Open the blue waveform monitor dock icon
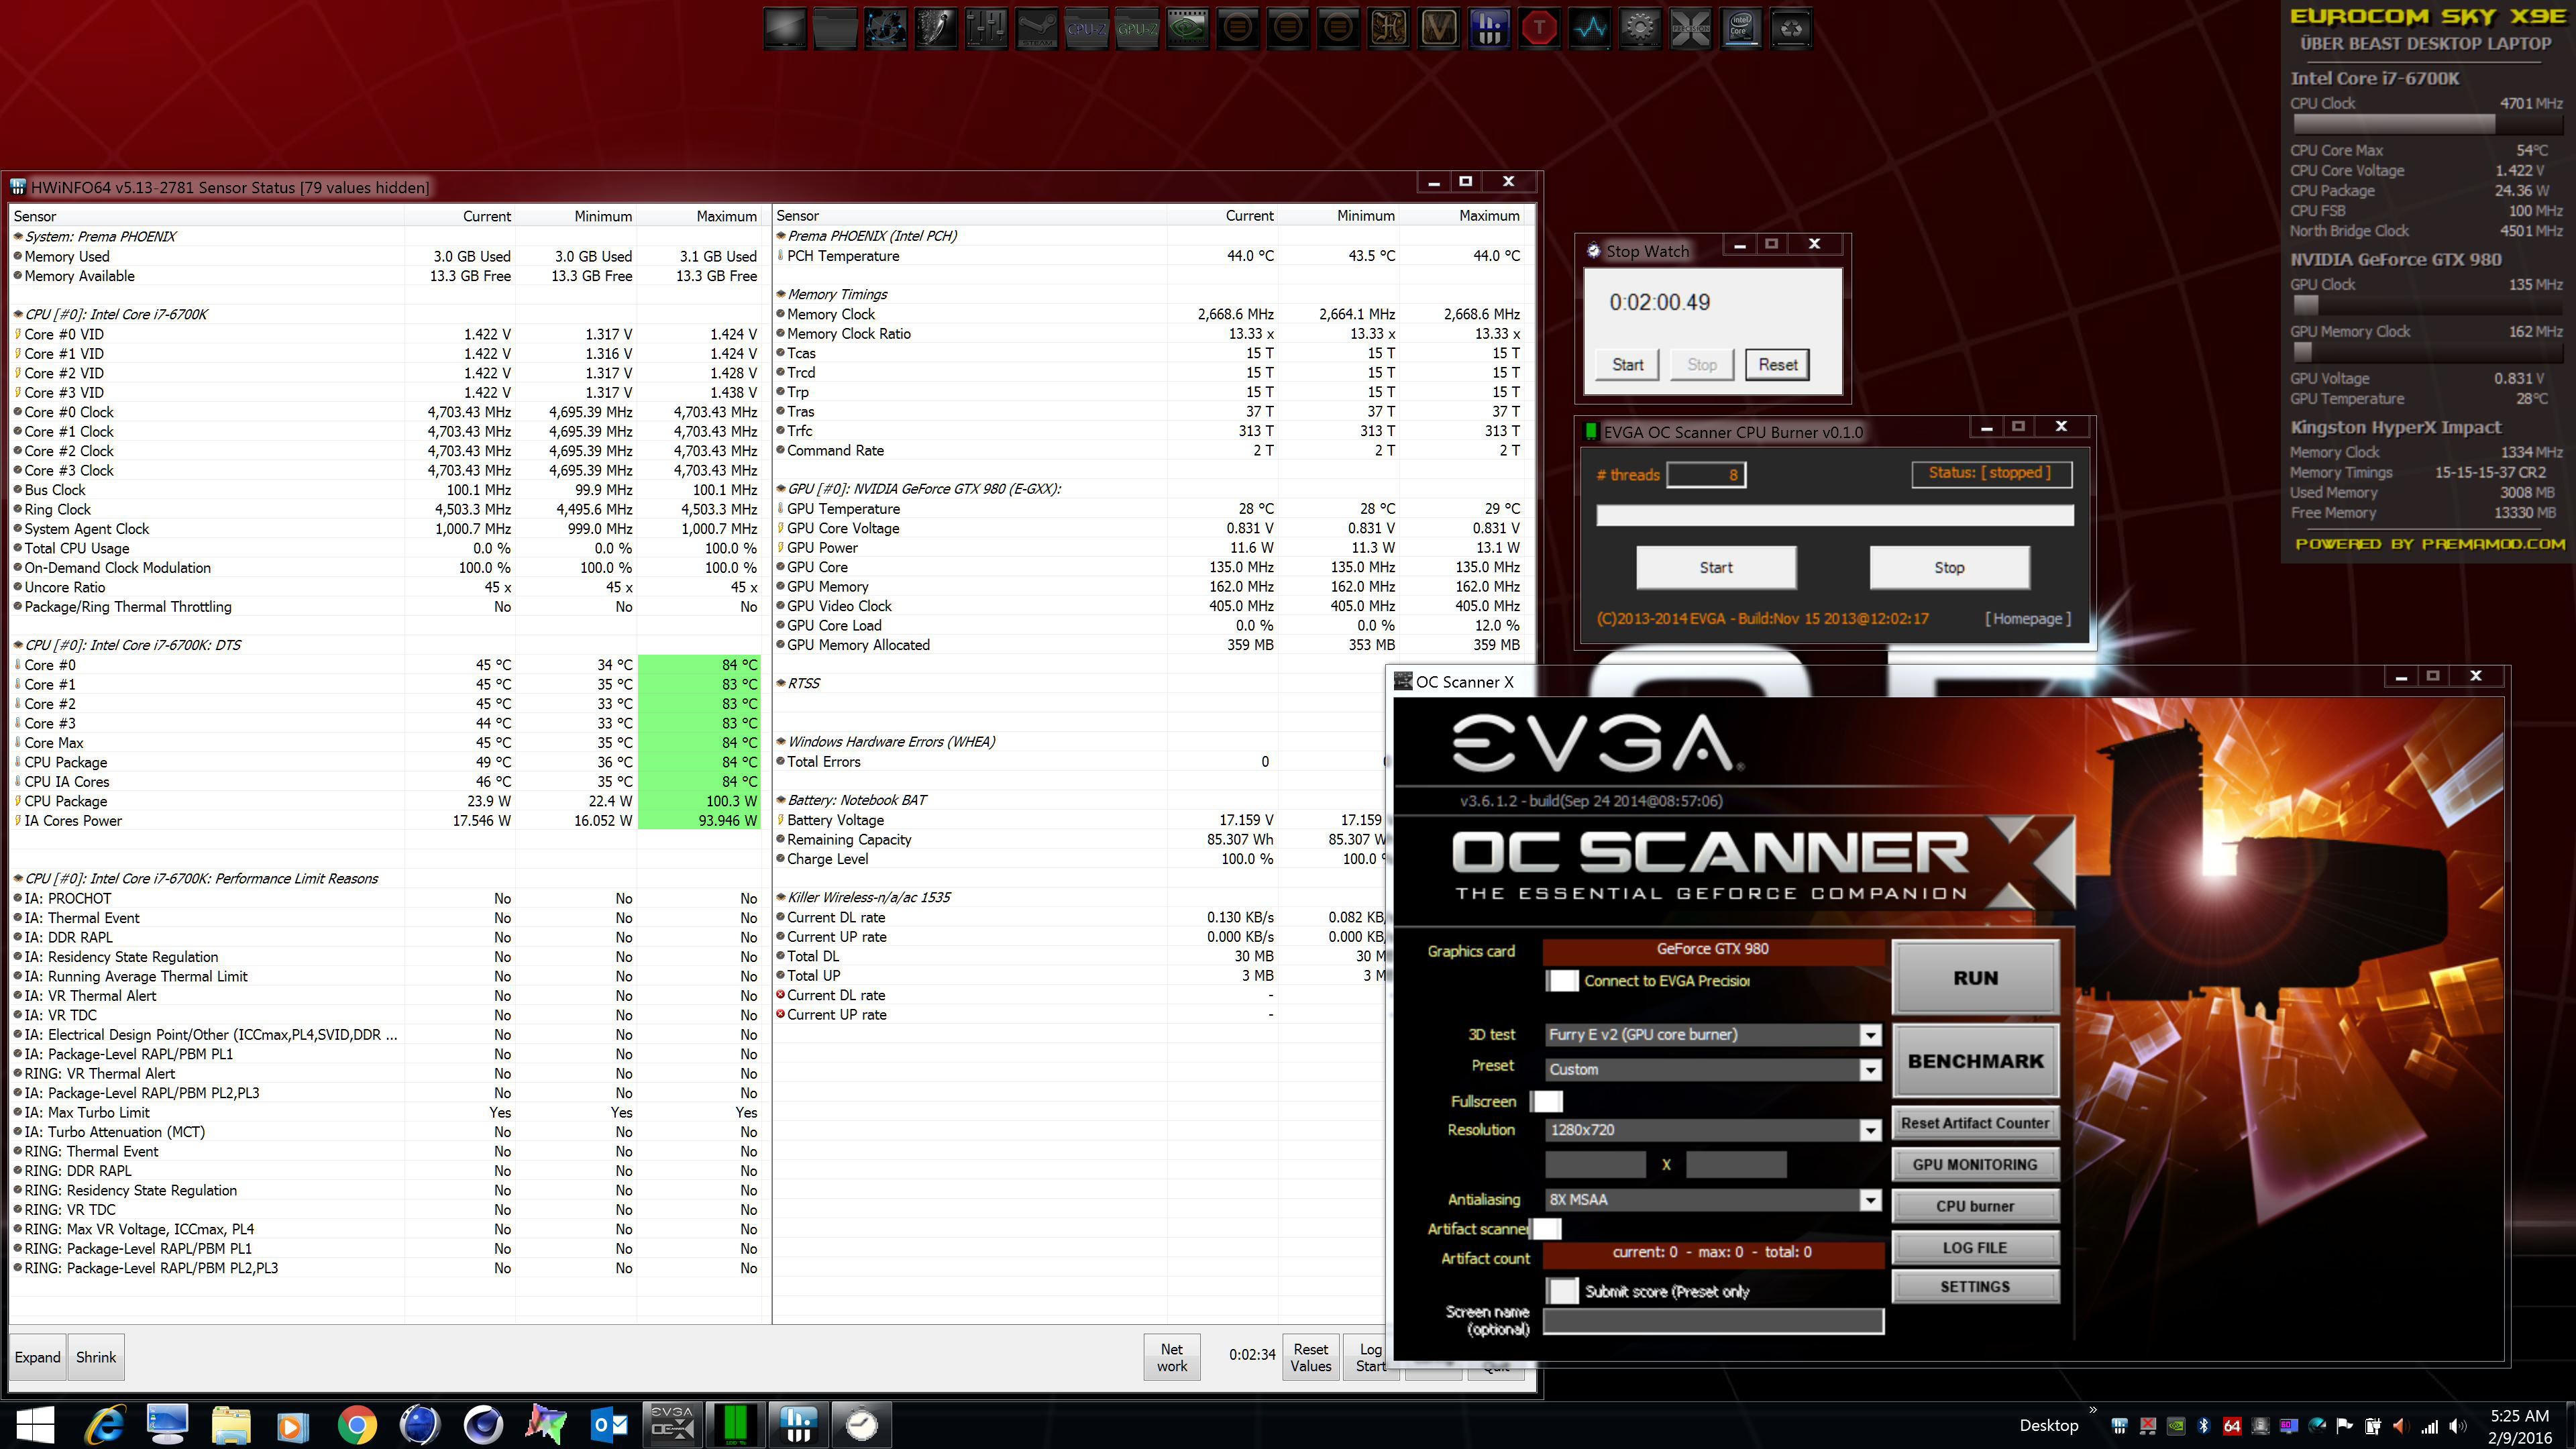The height and width of the screenshot is (1449, 2576). coord(1590,28)
